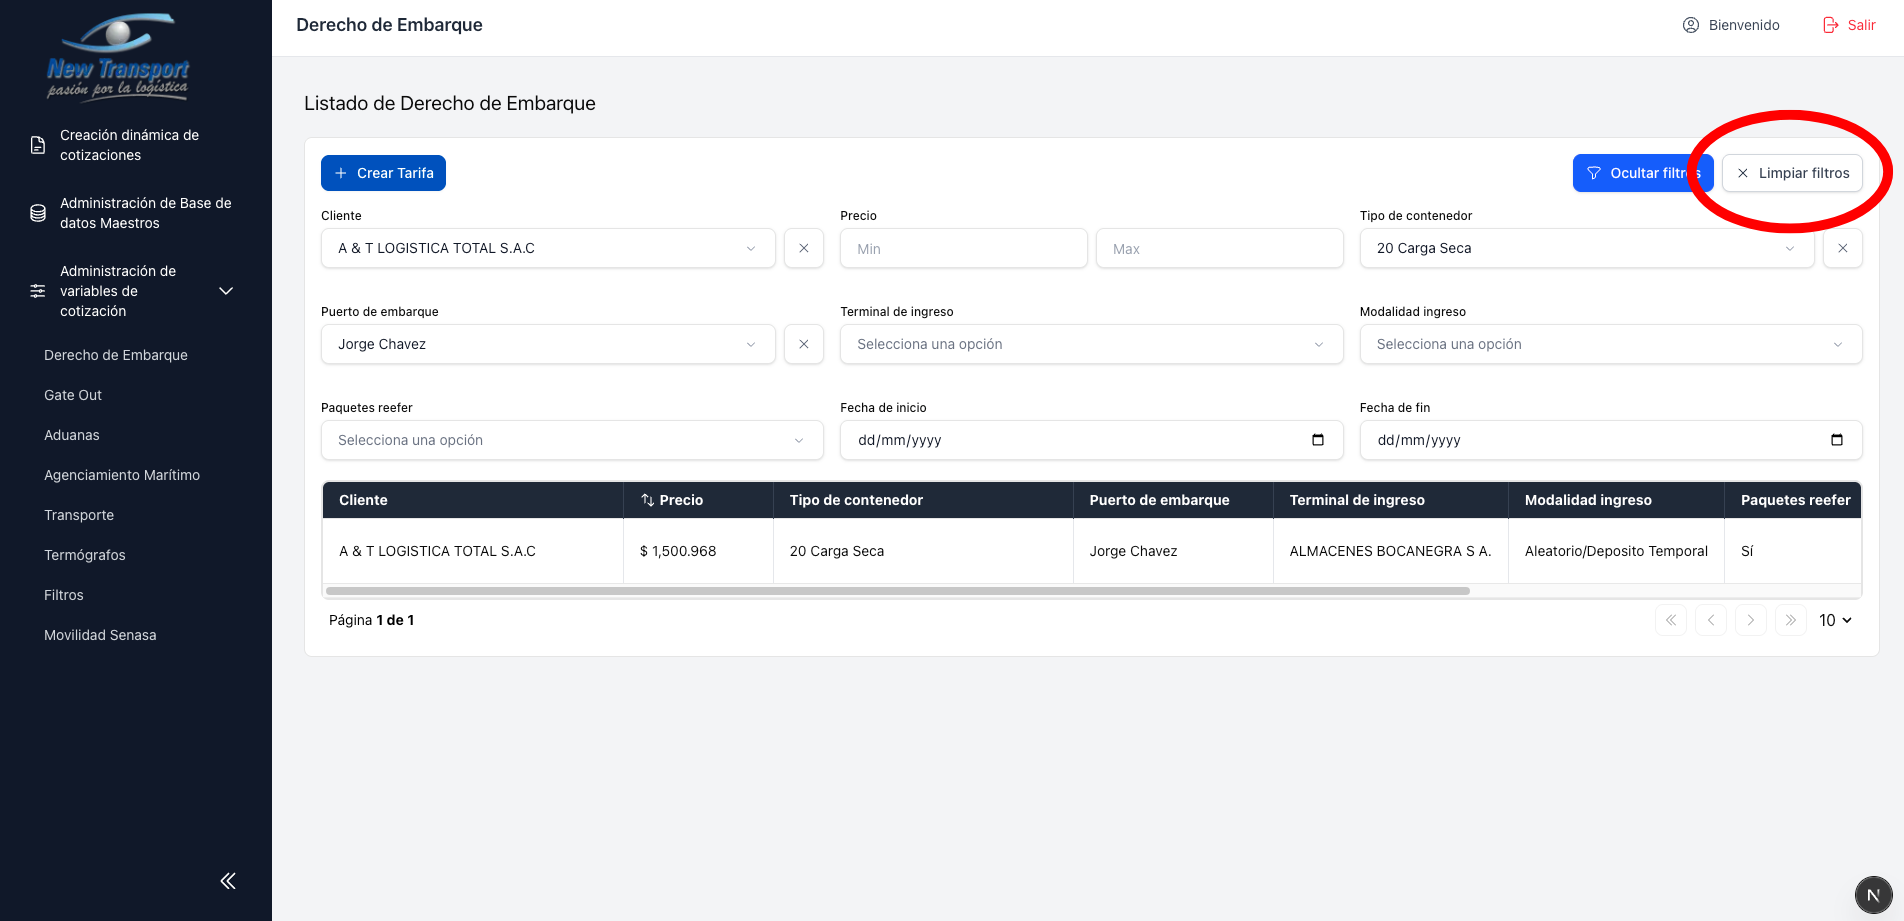
Task: Open the Paquetes reefer dropdown
Action: [571, 440]
